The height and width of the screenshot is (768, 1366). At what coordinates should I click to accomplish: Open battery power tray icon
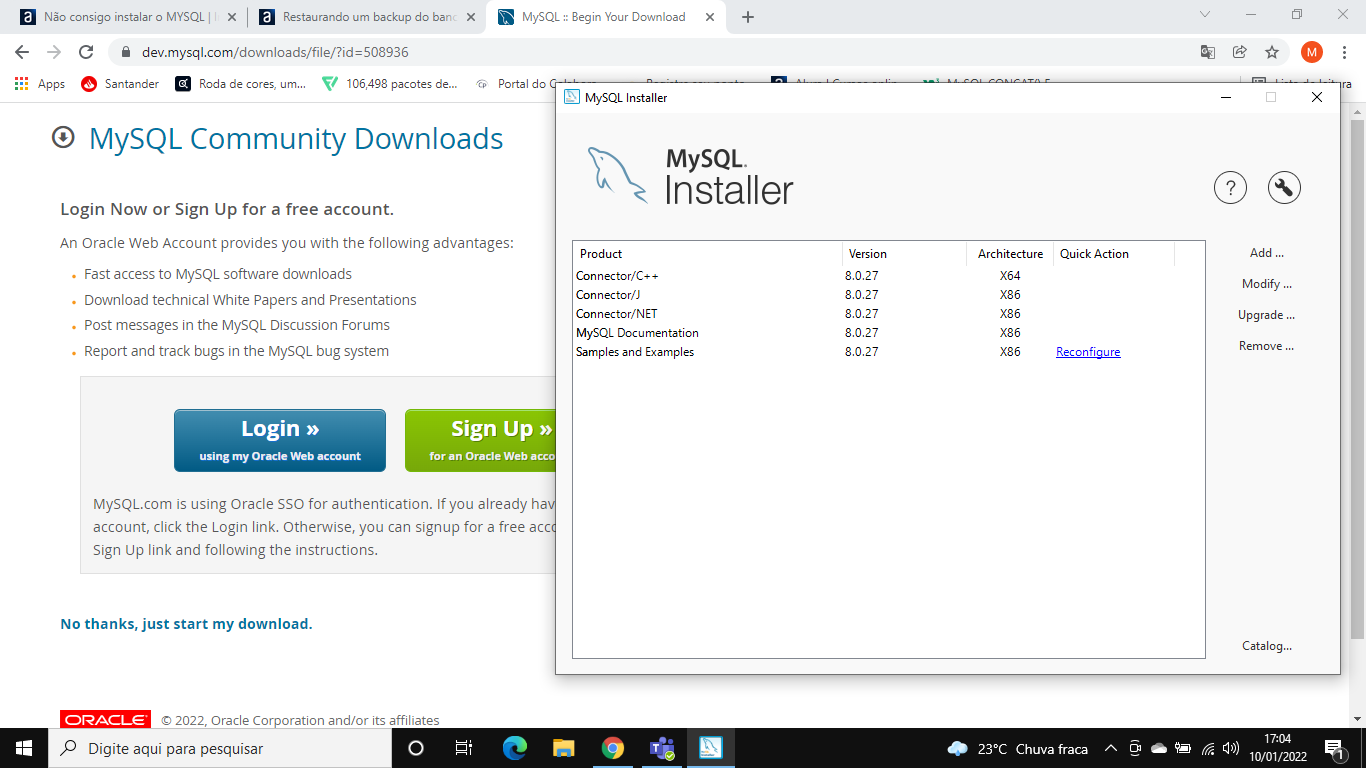click(1183, 748)
